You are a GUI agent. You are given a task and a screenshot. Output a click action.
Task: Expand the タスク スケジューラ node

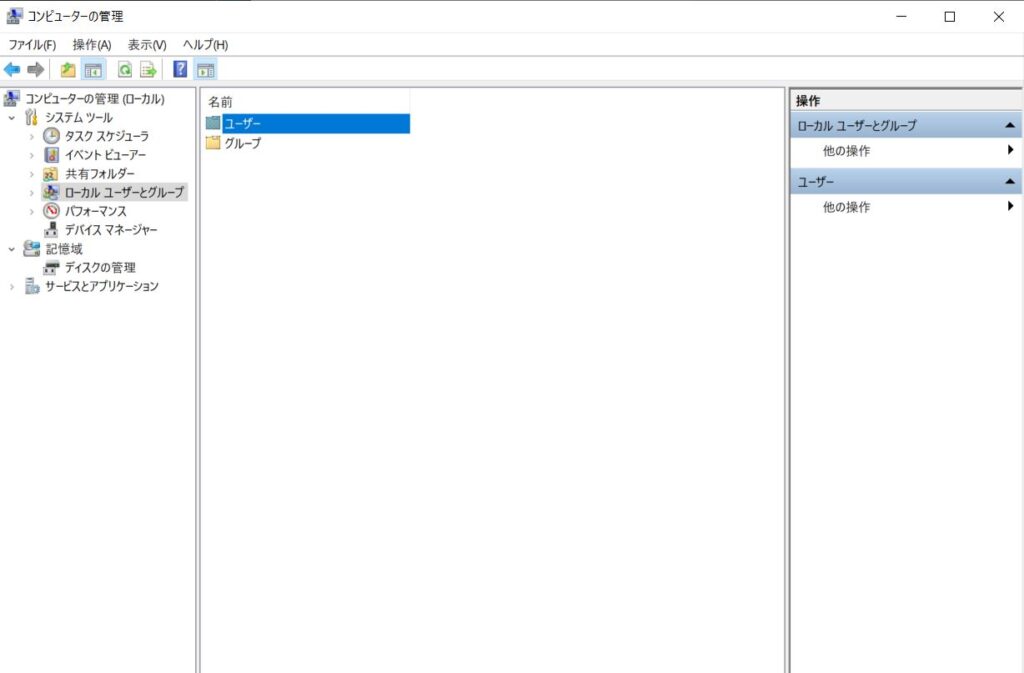[x=31, y=136]
